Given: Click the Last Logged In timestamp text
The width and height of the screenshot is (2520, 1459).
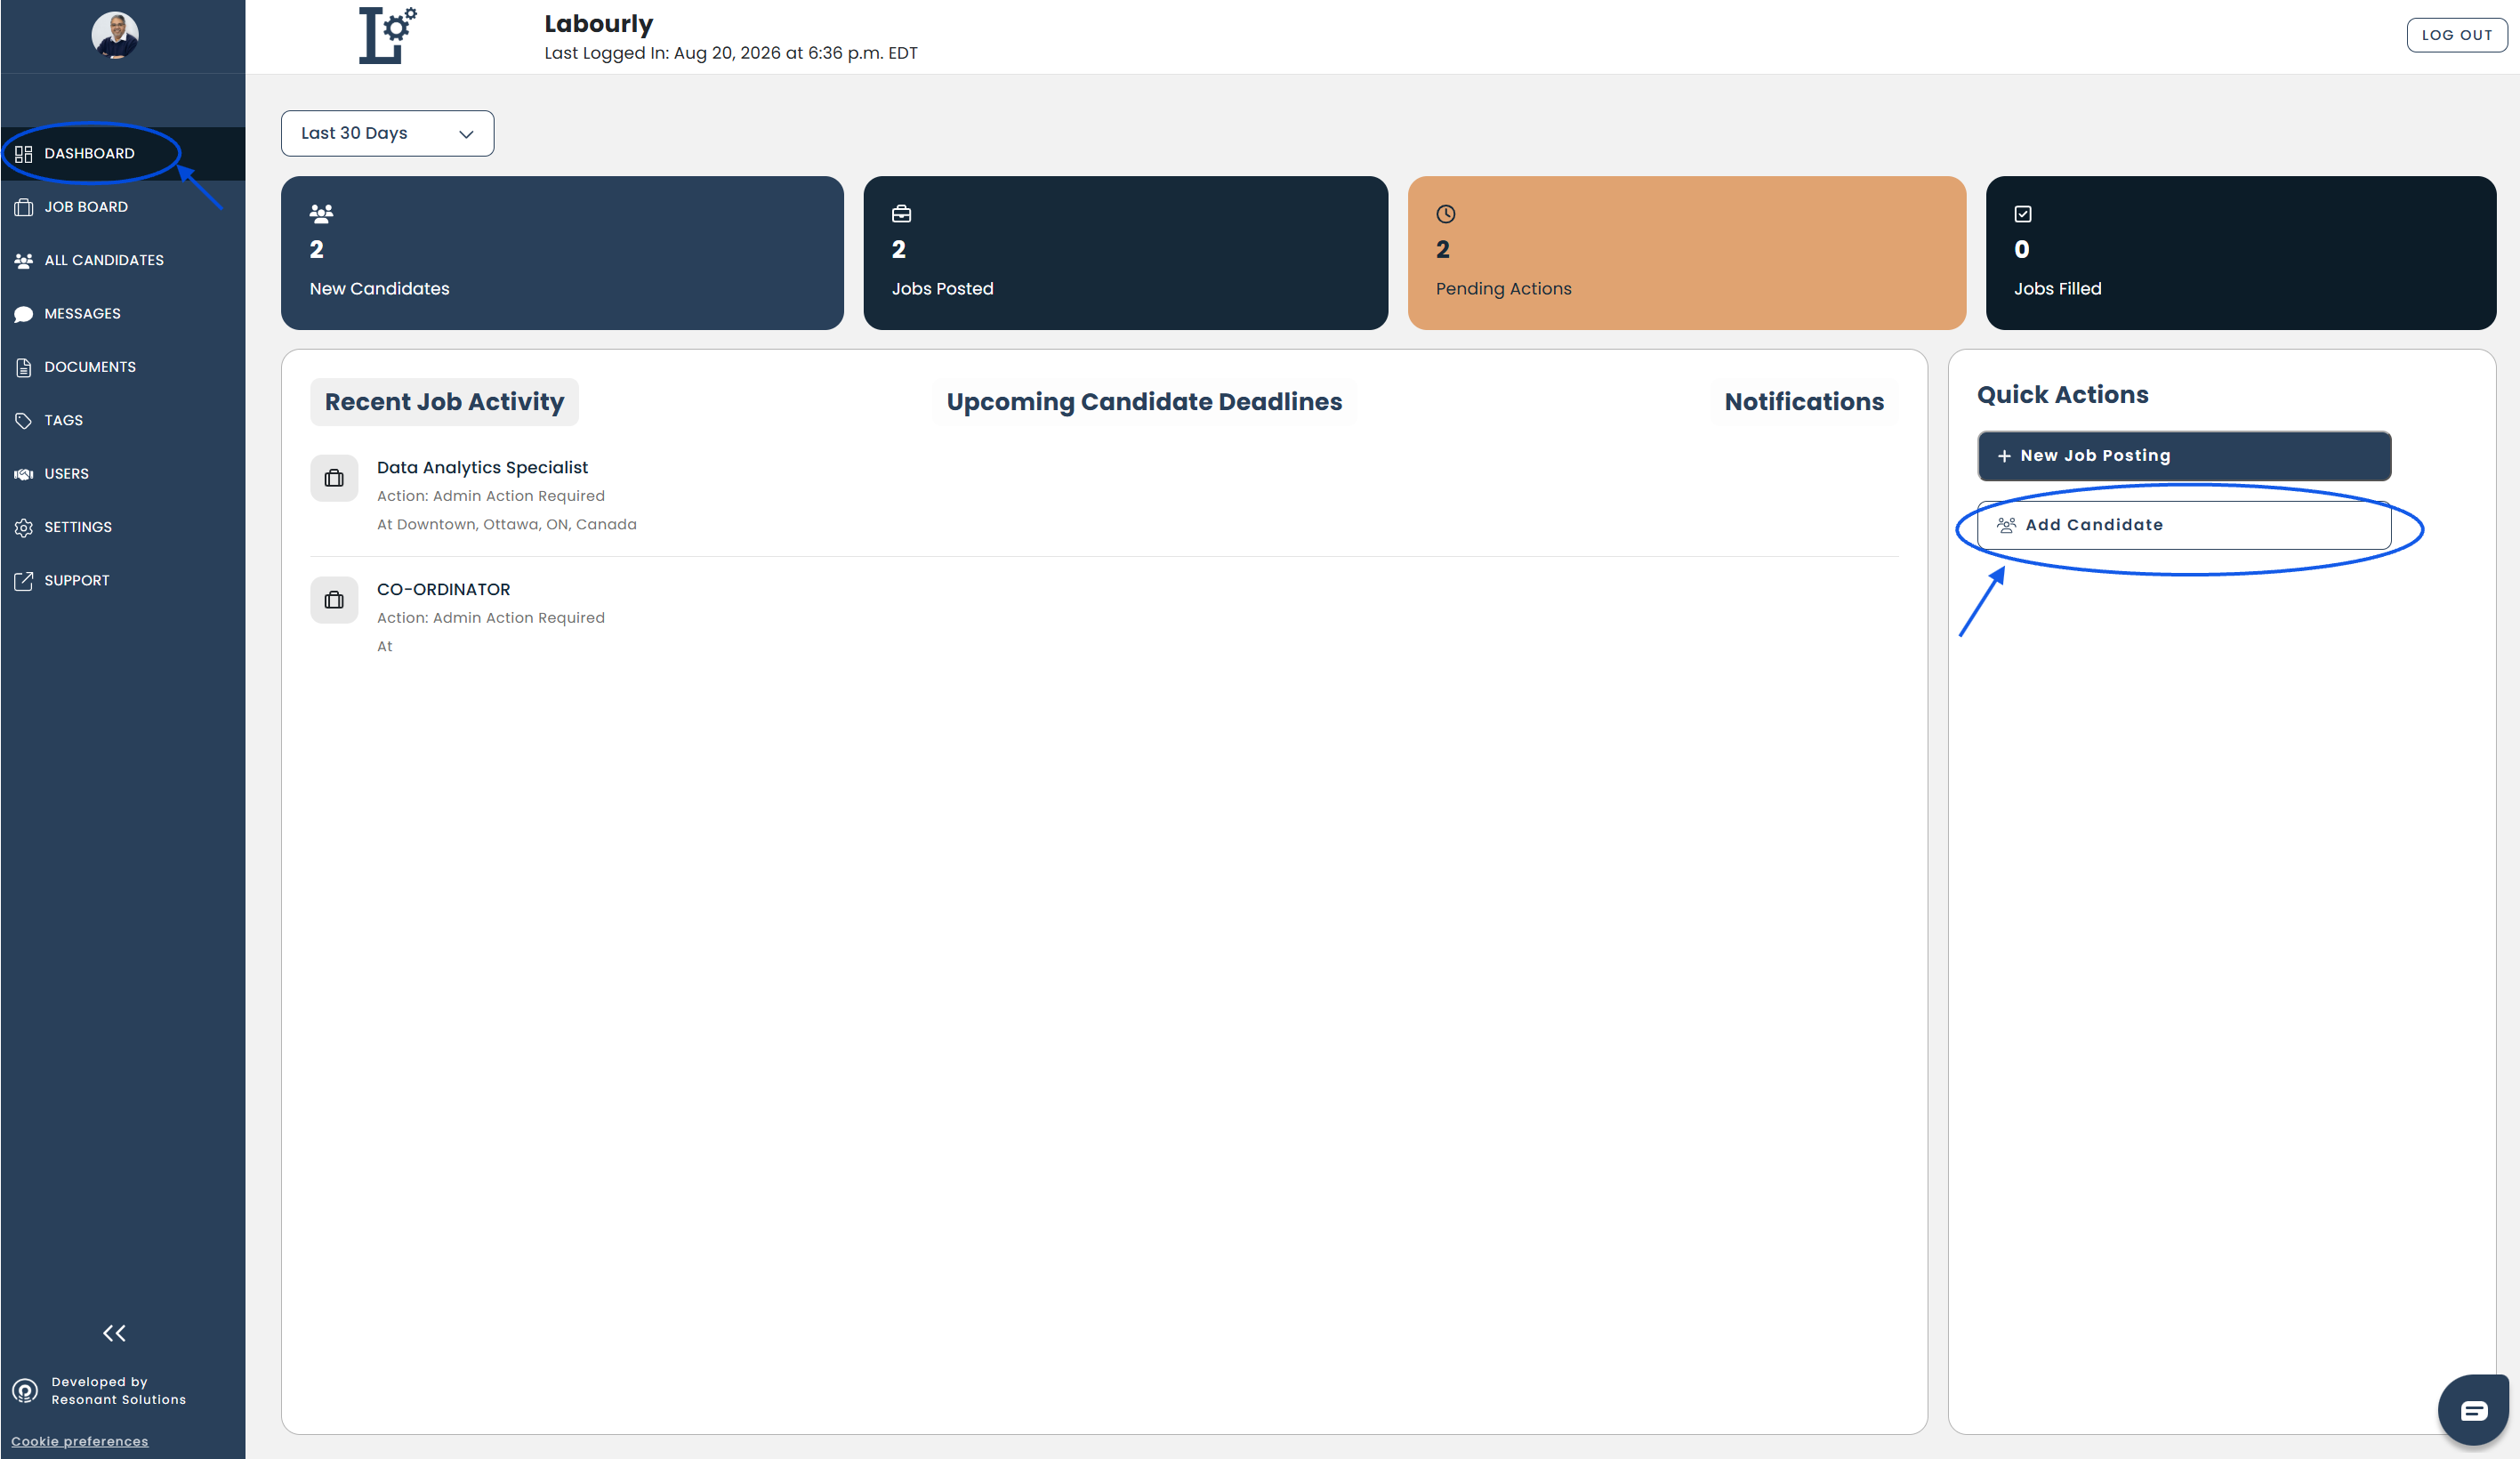Looking at the screenshot, I should 730,53.
